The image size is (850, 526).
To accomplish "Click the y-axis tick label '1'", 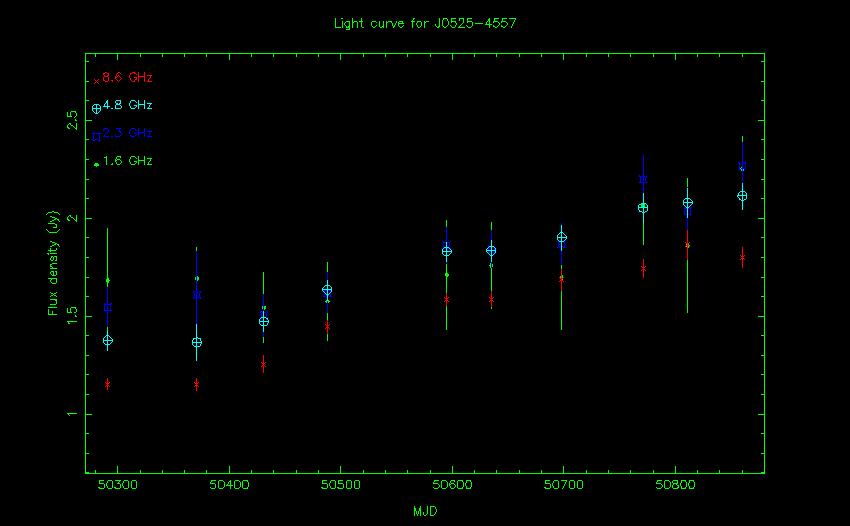I will pyautogui.click(x=72, y=414).
